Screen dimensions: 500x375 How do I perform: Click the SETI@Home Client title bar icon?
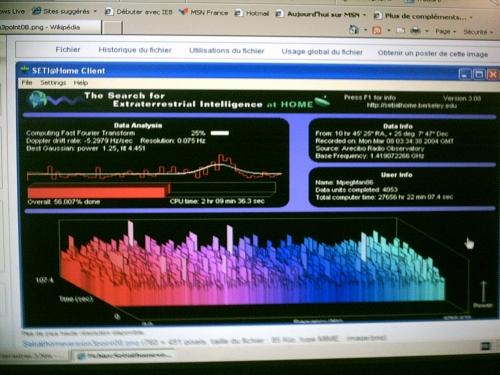(25, 70)
